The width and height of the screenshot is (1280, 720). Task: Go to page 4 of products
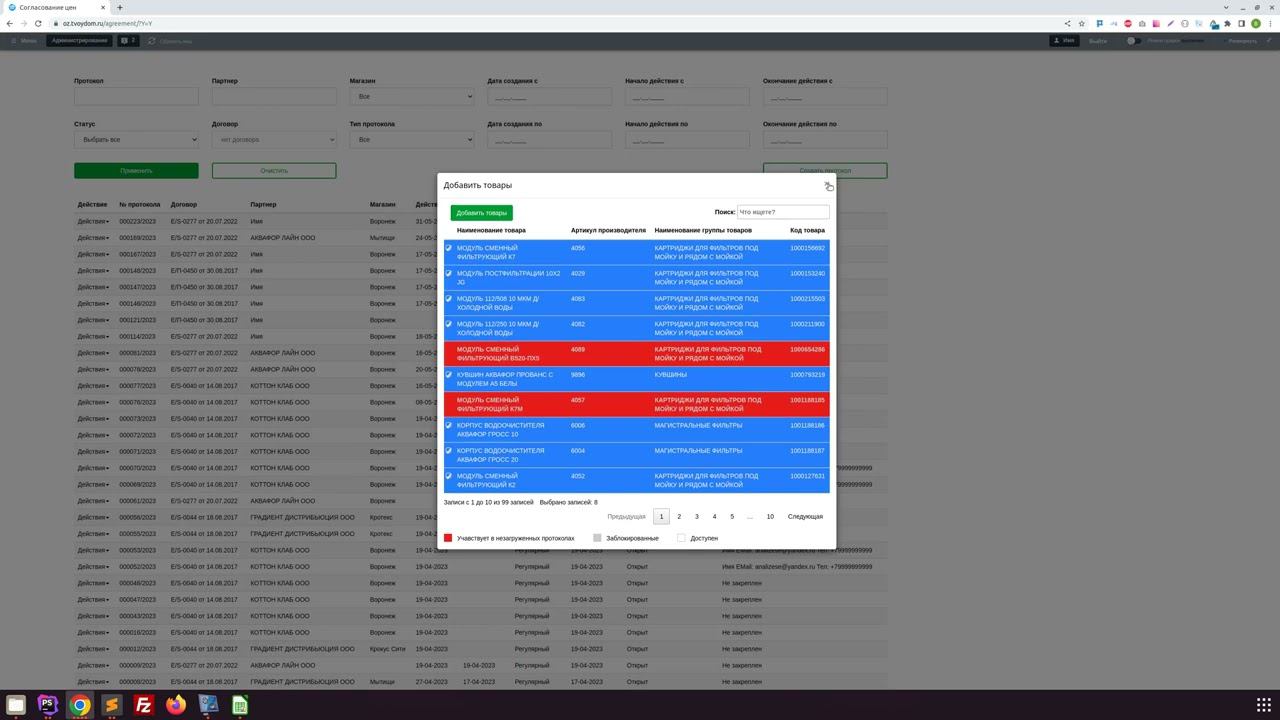pyautogui.click(x=714, y=516)
